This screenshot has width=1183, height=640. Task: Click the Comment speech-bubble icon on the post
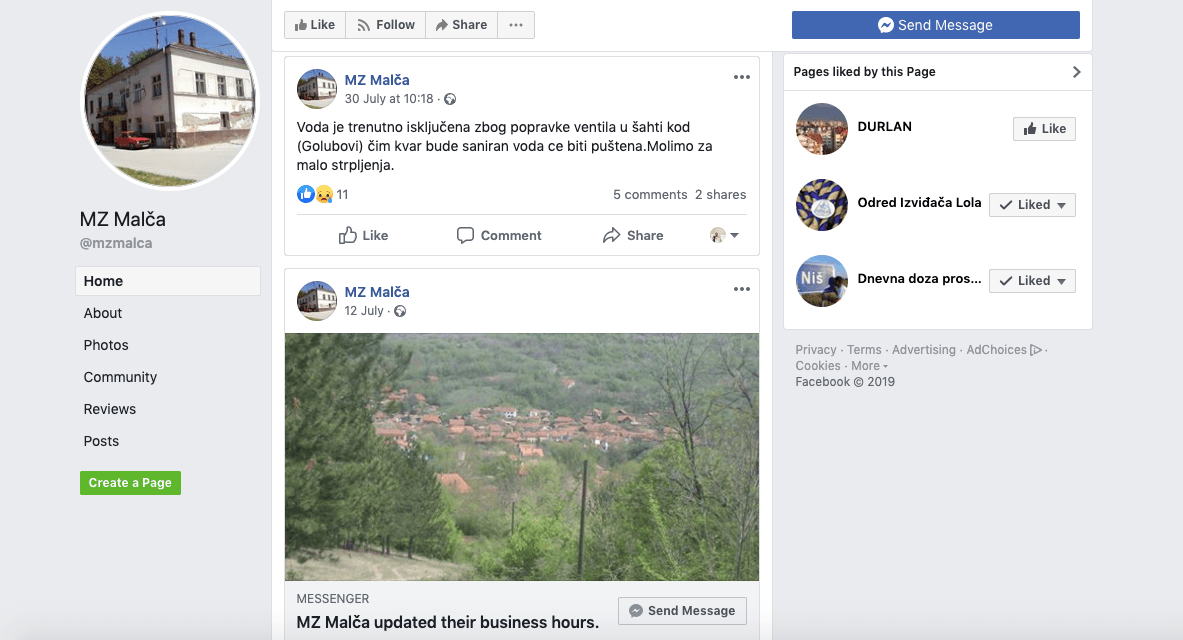(466, 235)
